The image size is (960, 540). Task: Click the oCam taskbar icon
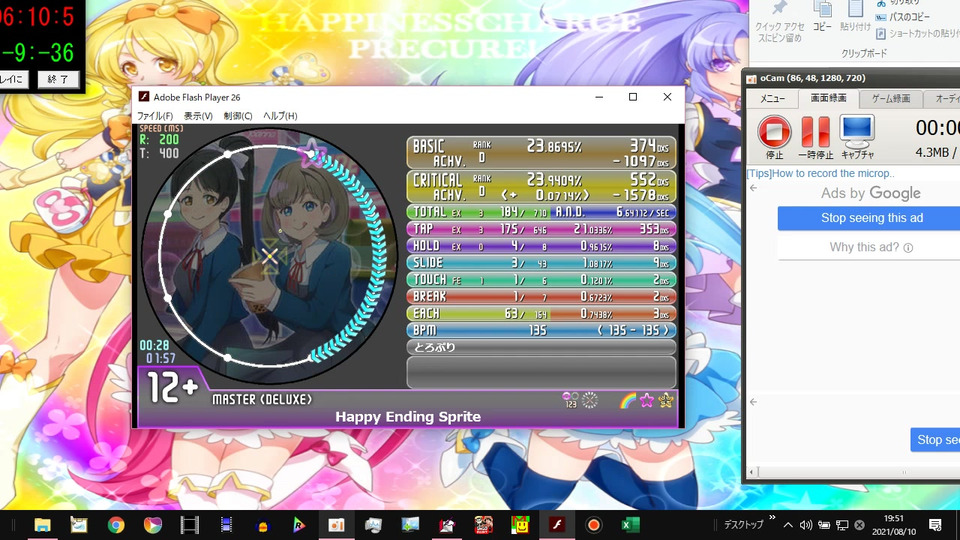pyautogui.click(x=336, y=525)
